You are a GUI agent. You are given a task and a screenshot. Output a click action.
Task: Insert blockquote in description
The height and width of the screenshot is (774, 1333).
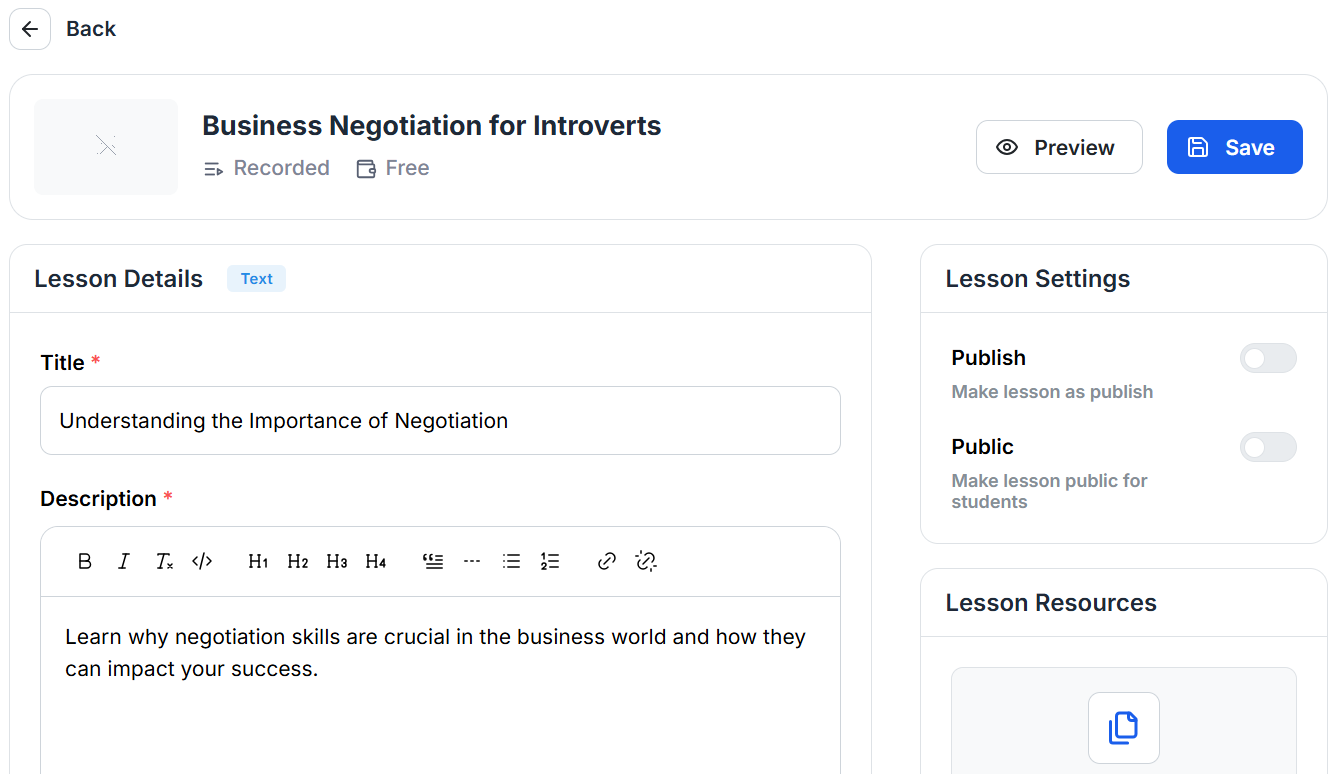pyautogui.click(x=433, y=562)
